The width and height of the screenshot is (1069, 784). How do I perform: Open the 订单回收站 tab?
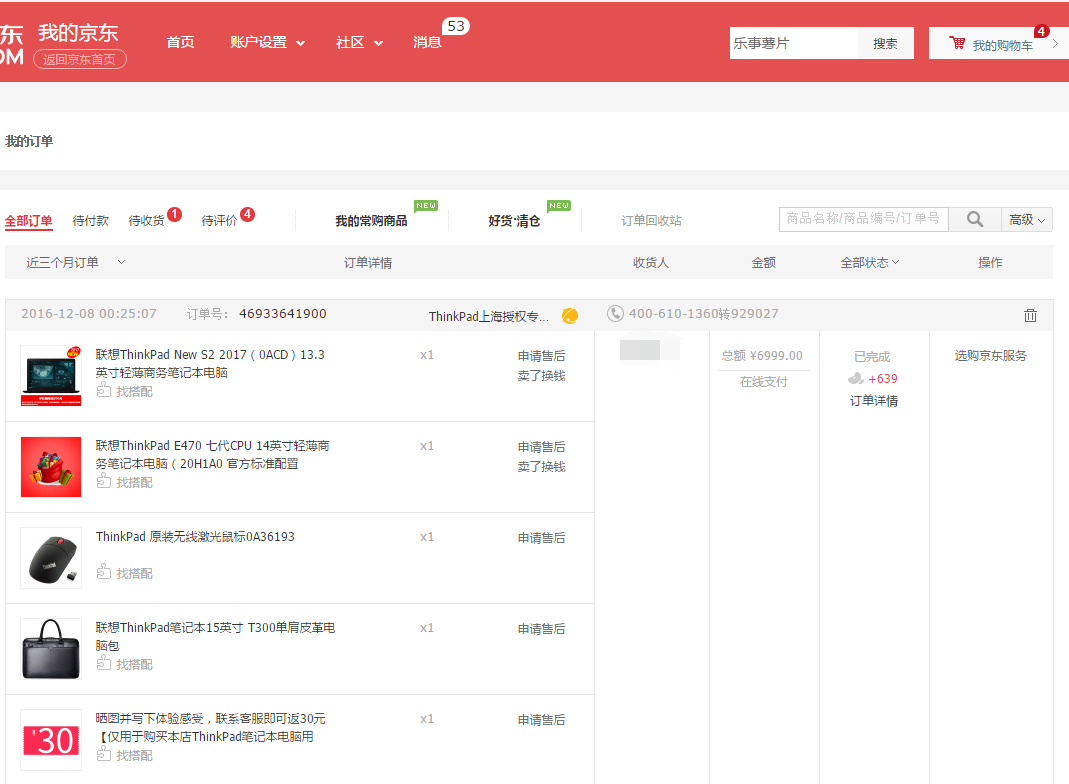coord(651,221)
